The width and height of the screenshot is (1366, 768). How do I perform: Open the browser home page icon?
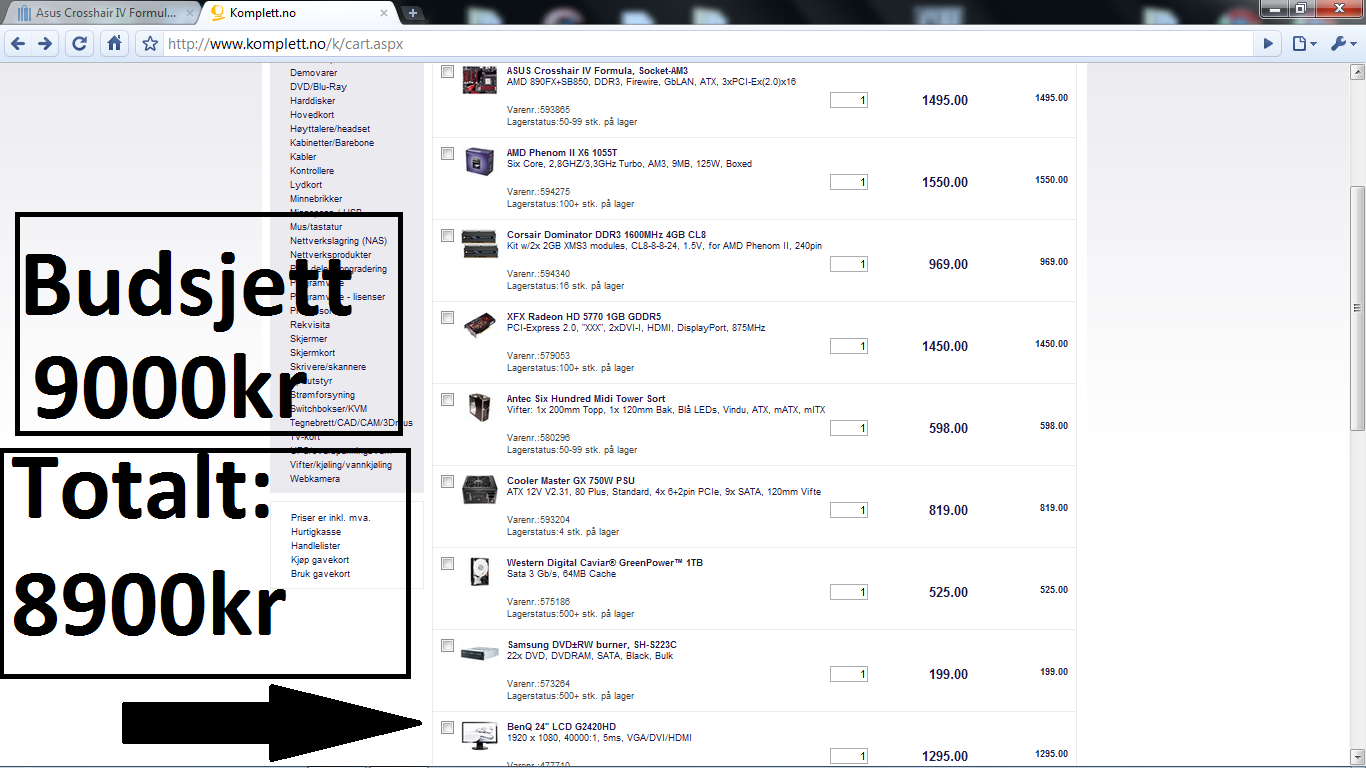point(115,44)
